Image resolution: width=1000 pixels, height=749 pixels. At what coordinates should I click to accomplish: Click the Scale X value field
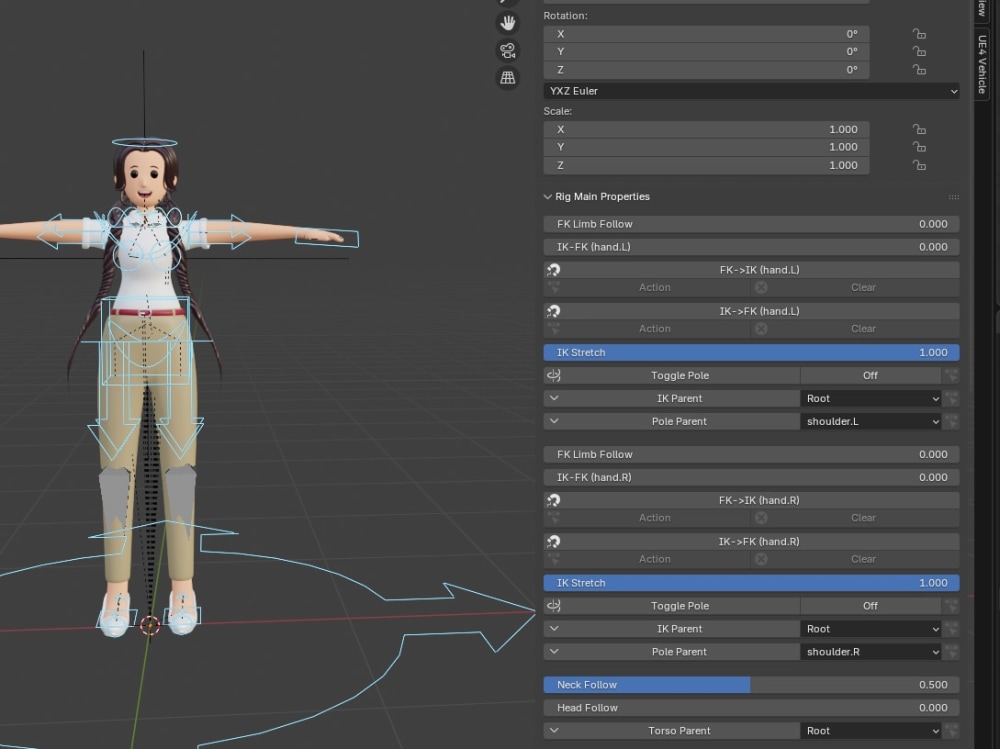tap(706, 130)
